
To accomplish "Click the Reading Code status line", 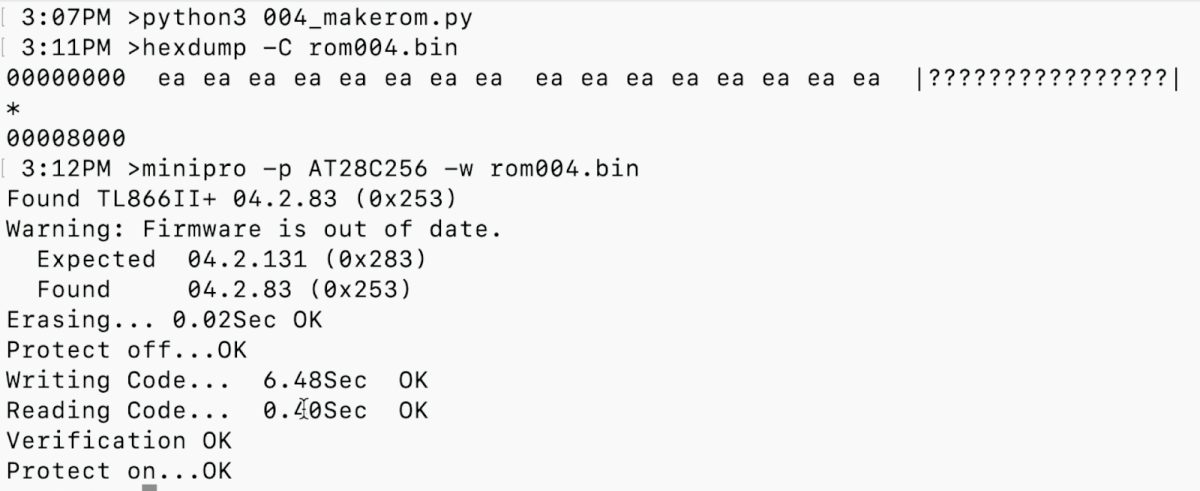I will [x=216, y=411].
